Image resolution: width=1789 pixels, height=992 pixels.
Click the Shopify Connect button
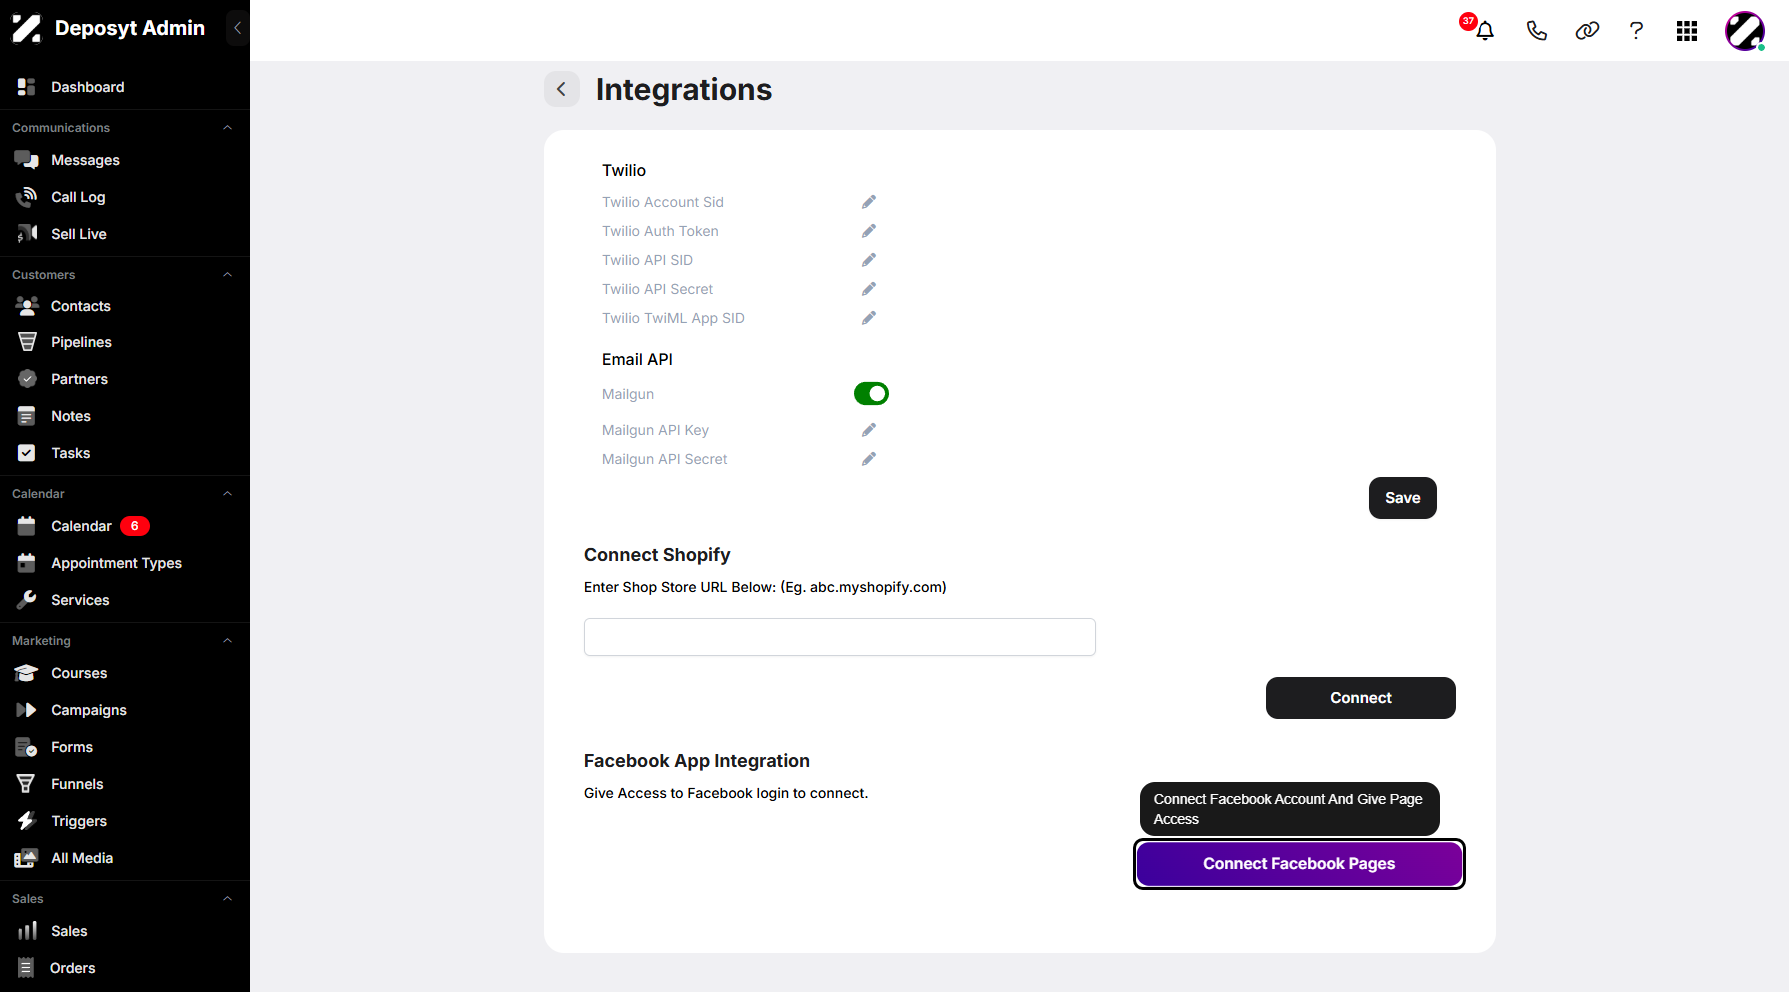pyautogui.click(x=1360, y=698)
